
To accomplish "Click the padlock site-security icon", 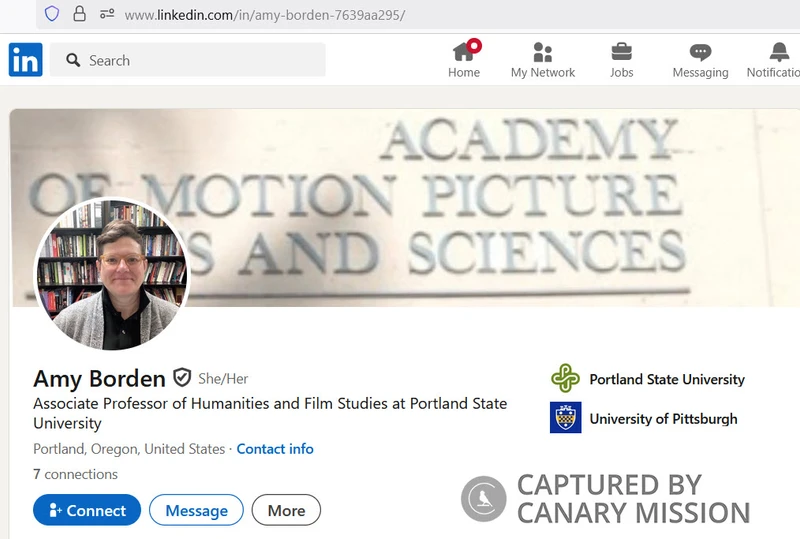I will pos(79,14).
